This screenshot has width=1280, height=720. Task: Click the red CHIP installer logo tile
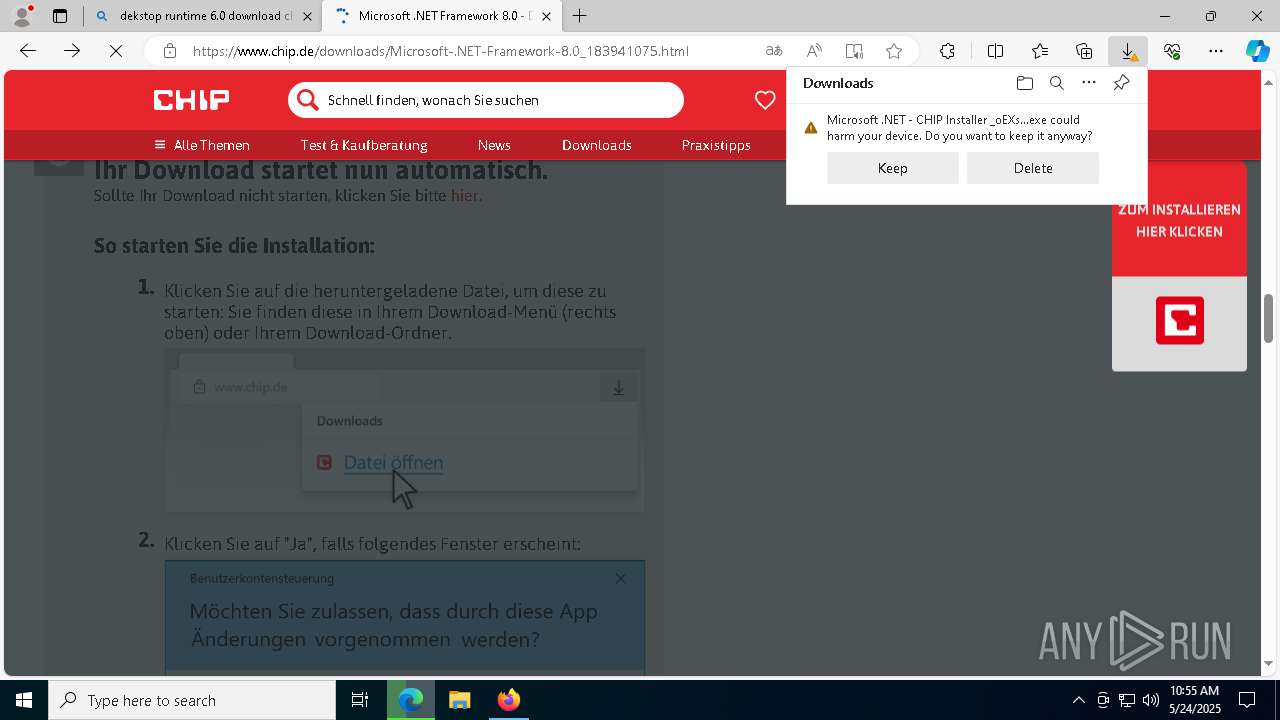point(1180,321)
